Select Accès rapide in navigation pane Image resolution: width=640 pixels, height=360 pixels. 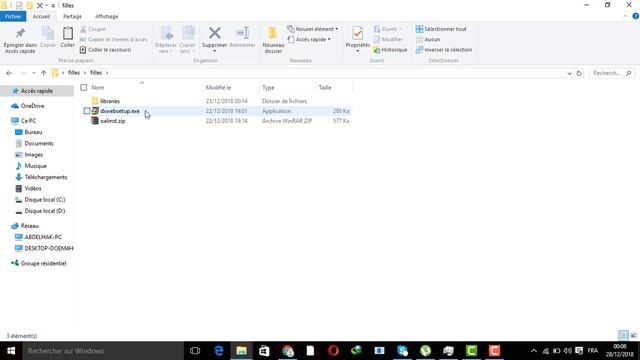point(37,91)
